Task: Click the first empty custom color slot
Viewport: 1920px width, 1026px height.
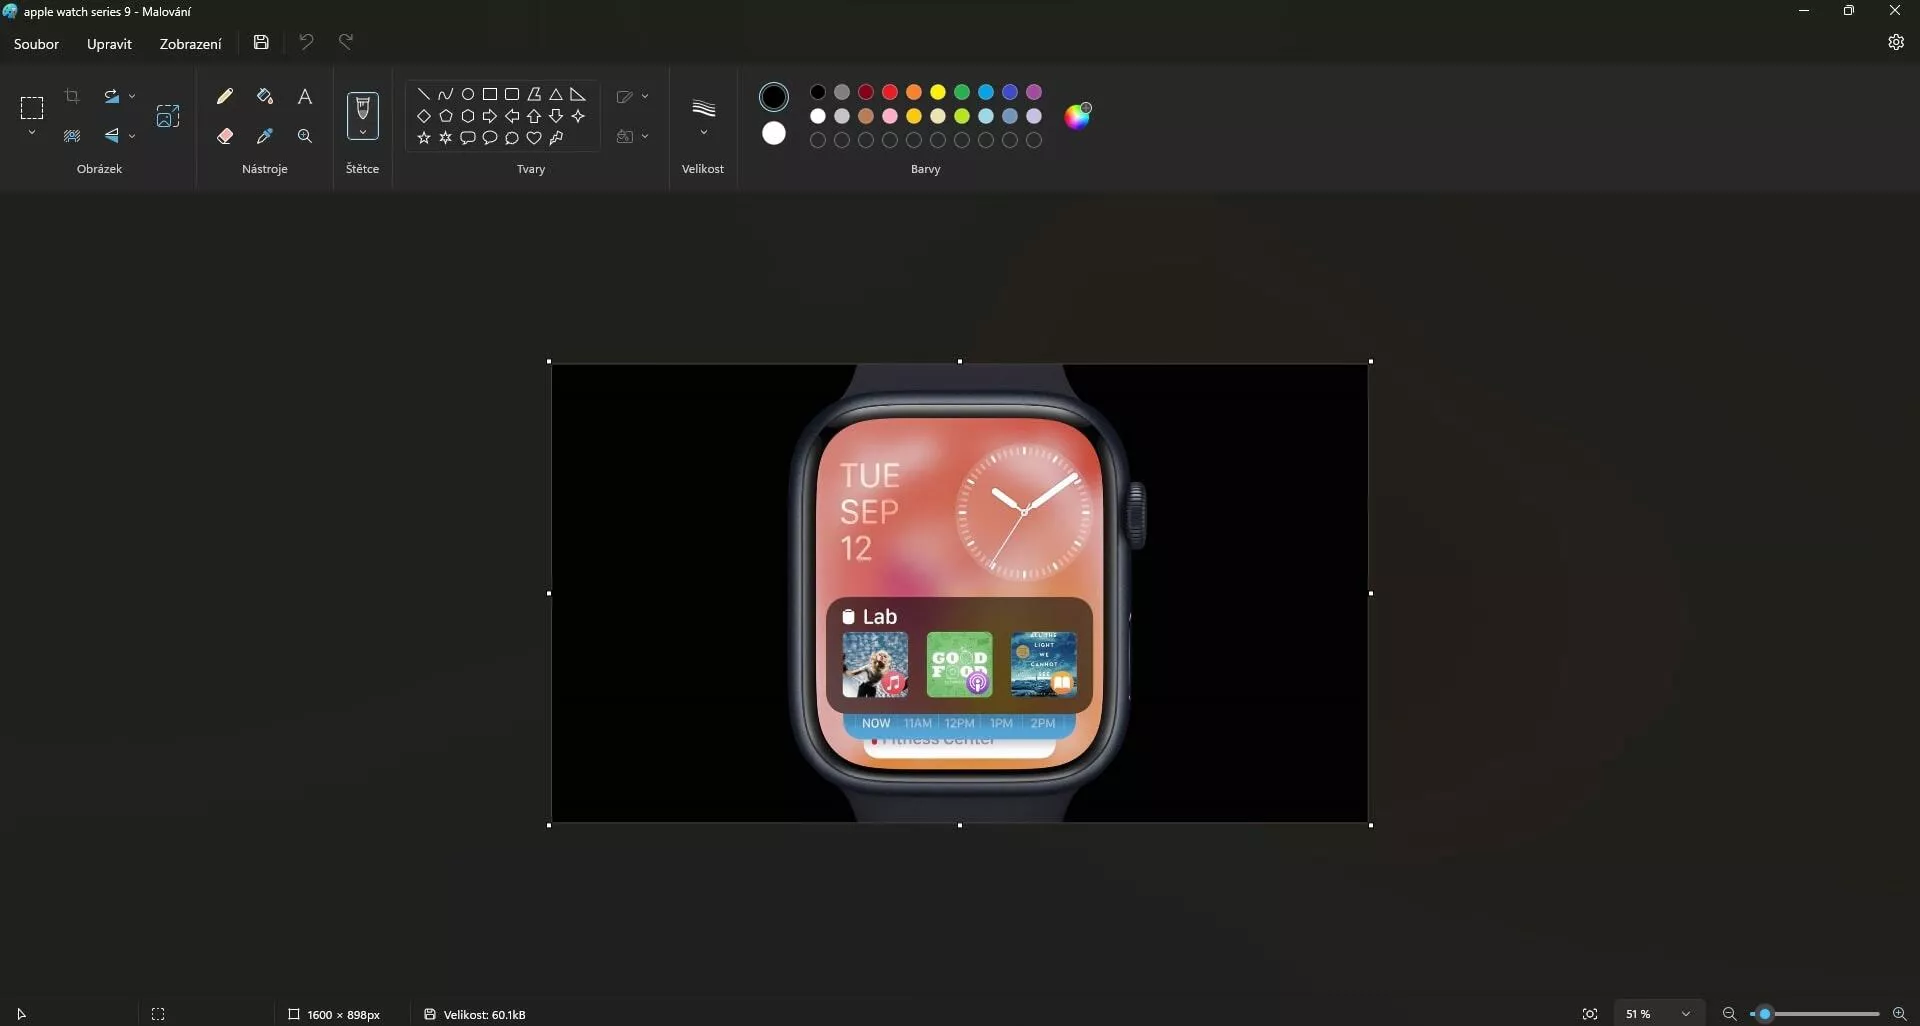Action: pyautogui.click(x=818, y=140)
